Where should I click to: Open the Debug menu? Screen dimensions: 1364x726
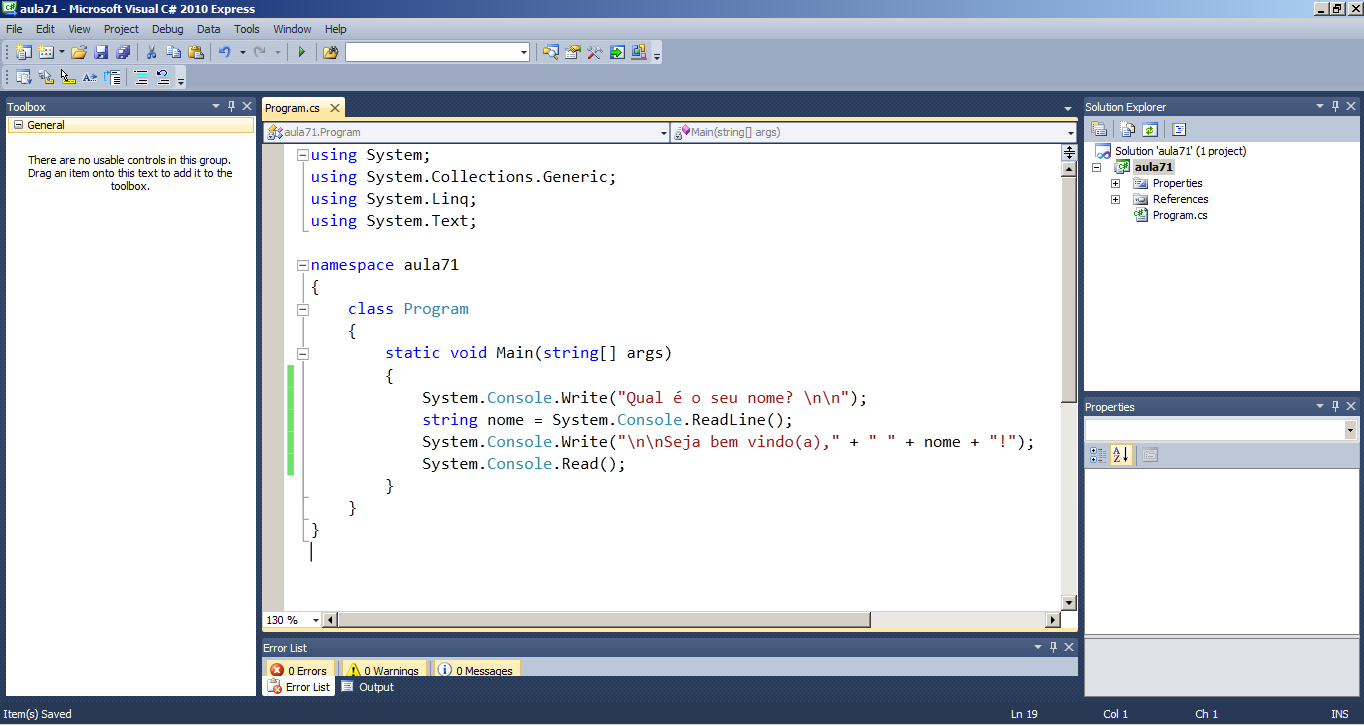tap(168, 29)
